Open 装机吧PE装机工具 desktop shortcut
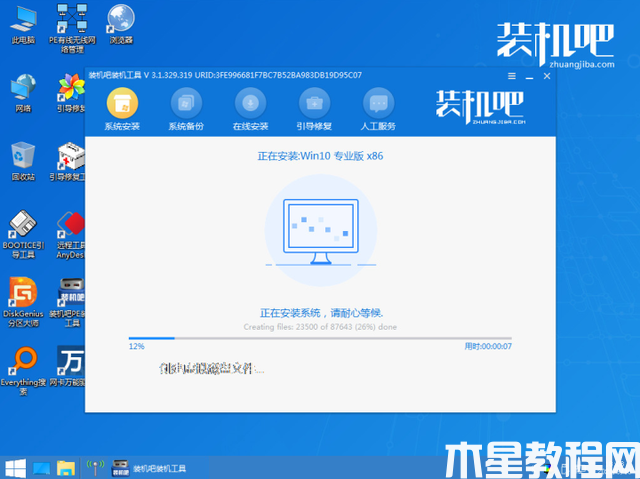Screen dimensions: 640x479 [x=68, y=302]
